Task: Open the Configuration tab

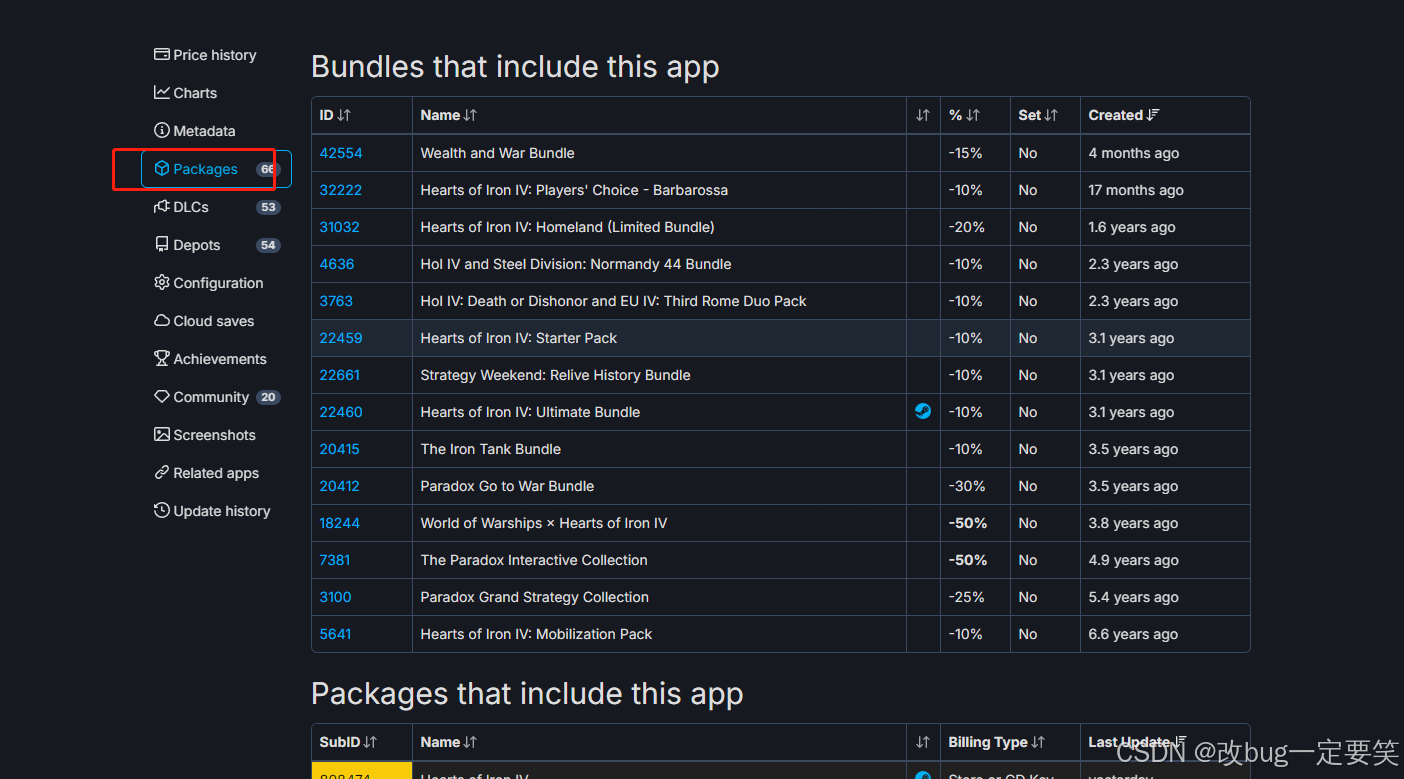Action: (x=218, y=283)
